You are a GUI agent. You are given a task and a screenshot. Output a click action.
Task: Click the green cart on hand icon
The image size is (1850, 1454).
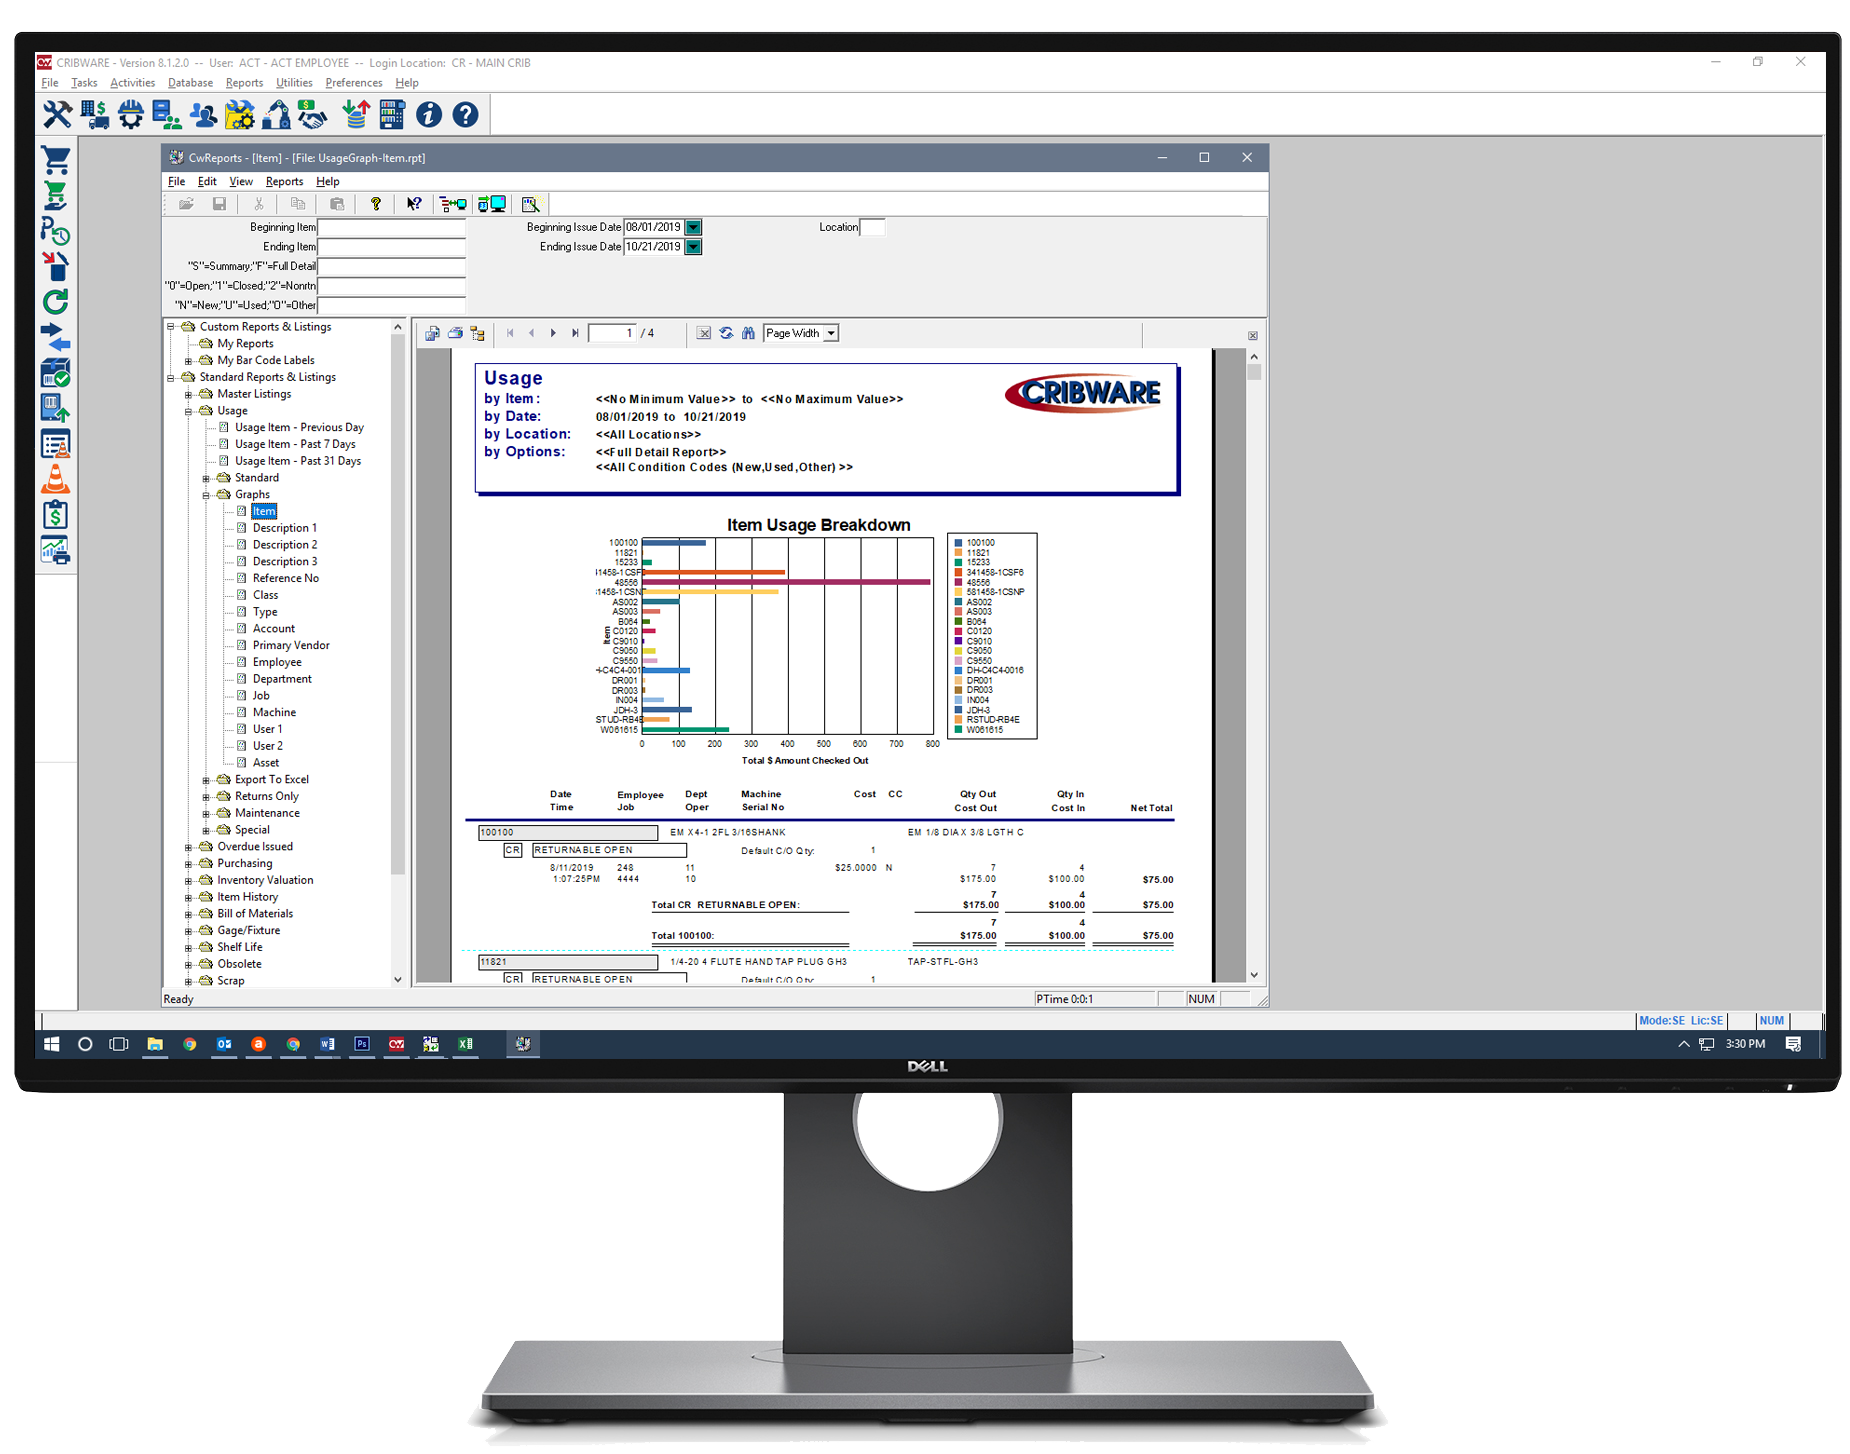pyautogui.click(x=56, y=196)
